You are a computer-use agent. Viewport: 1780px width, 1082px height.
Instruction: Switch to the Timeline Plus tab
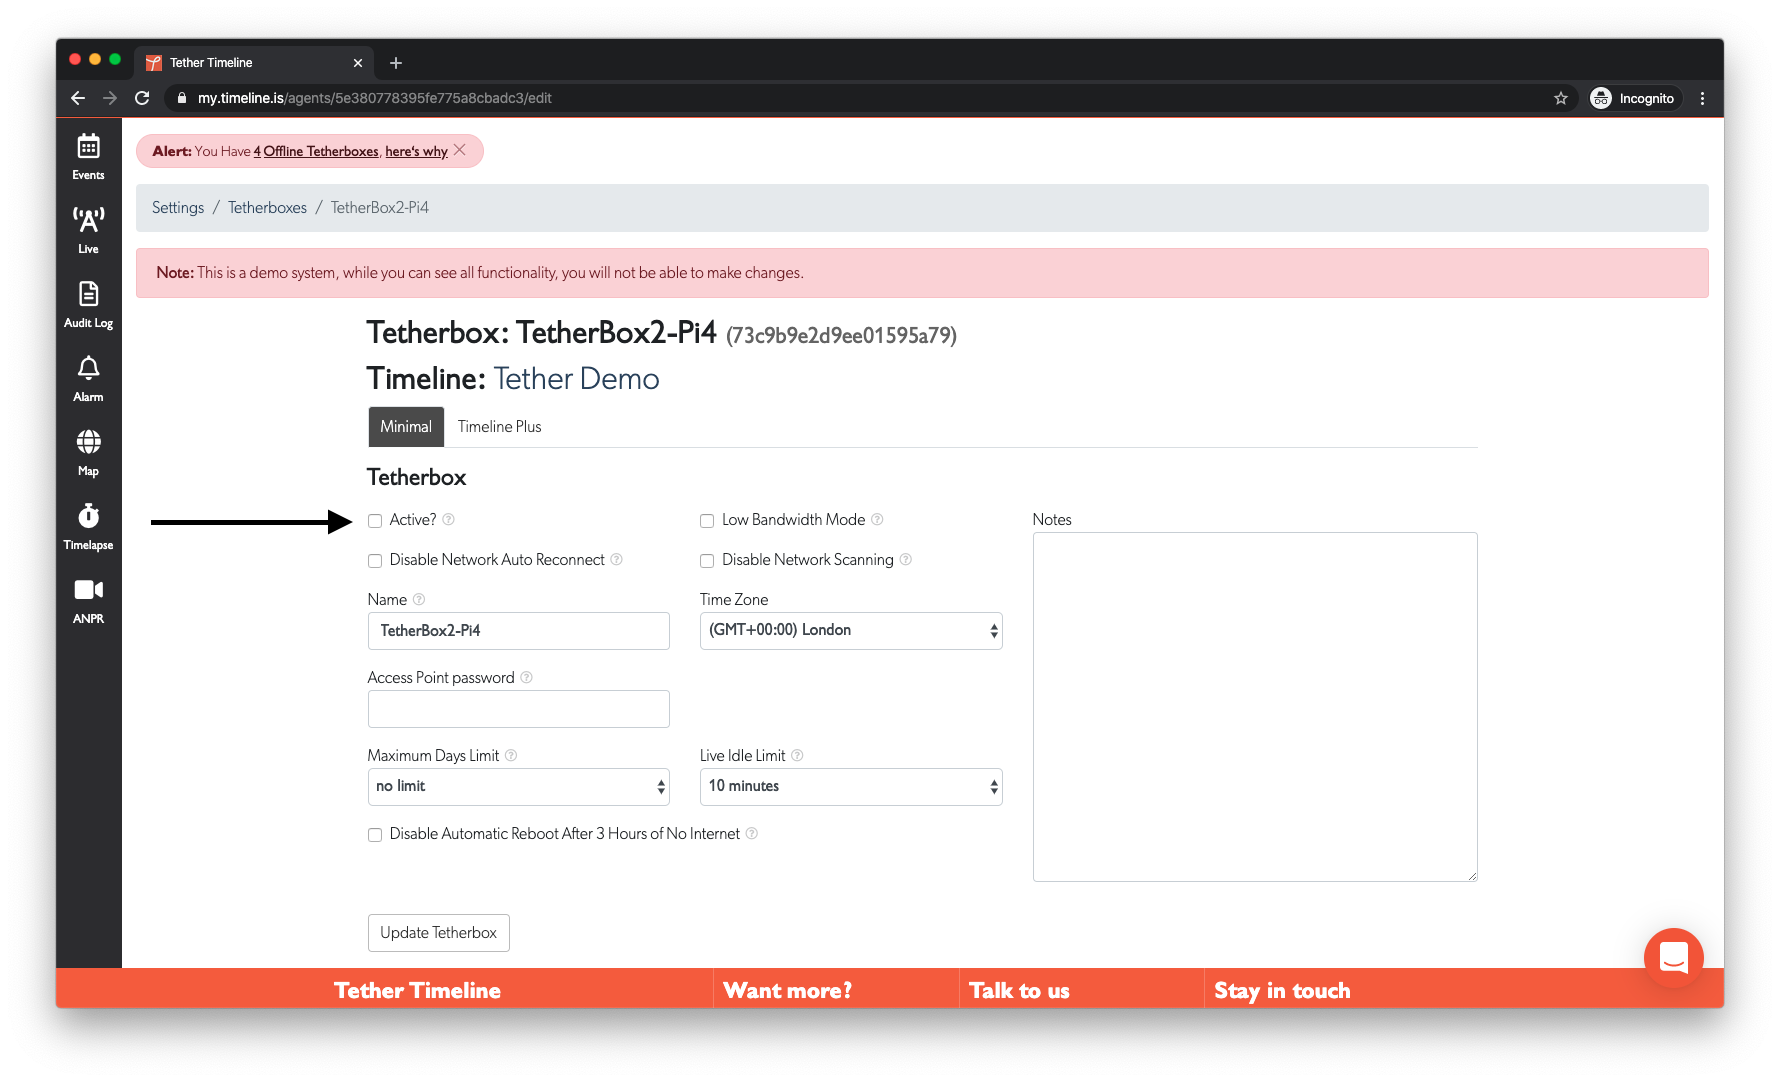click(x=499, y=426)
